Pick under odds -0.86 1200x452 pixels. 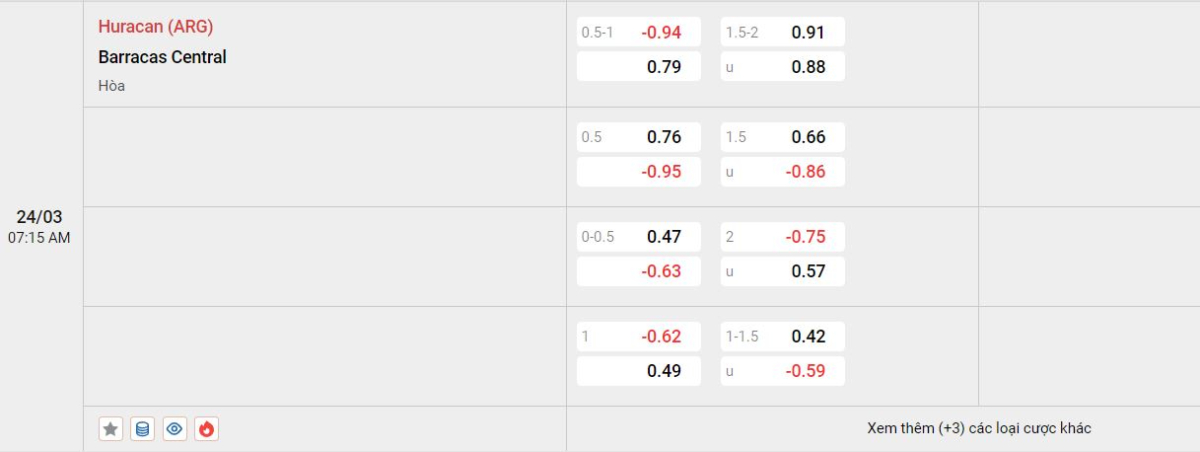(783, 171)
